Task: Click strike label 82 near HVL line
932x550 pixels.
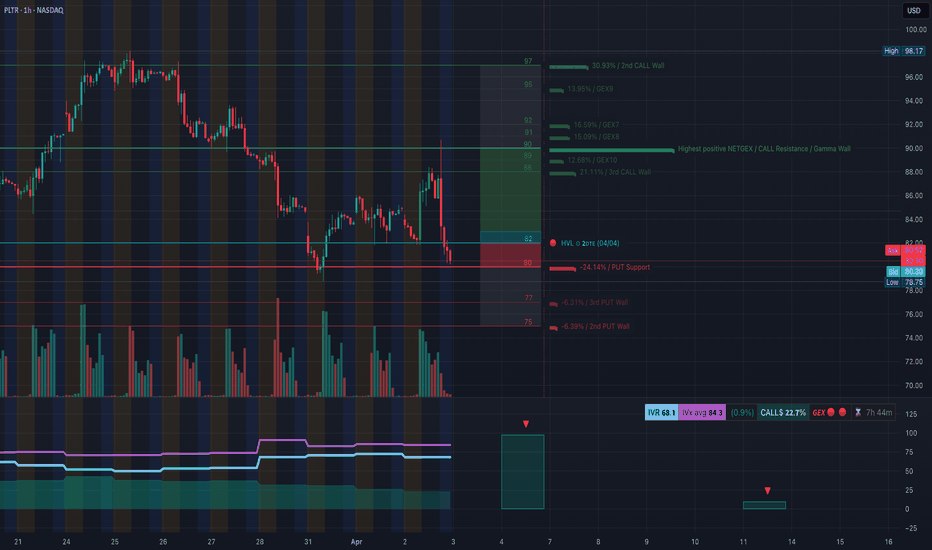Action: coord(528,238)
